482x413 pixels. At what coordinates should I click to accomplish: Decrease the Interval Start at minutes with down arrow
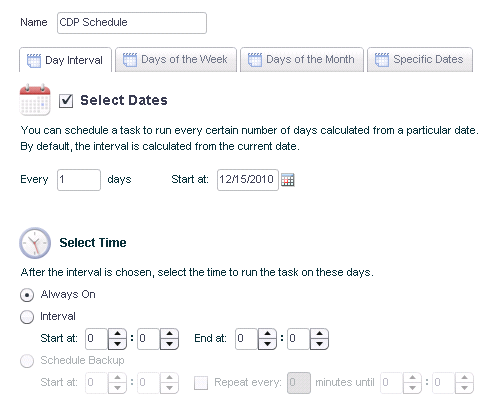(169, 344)
